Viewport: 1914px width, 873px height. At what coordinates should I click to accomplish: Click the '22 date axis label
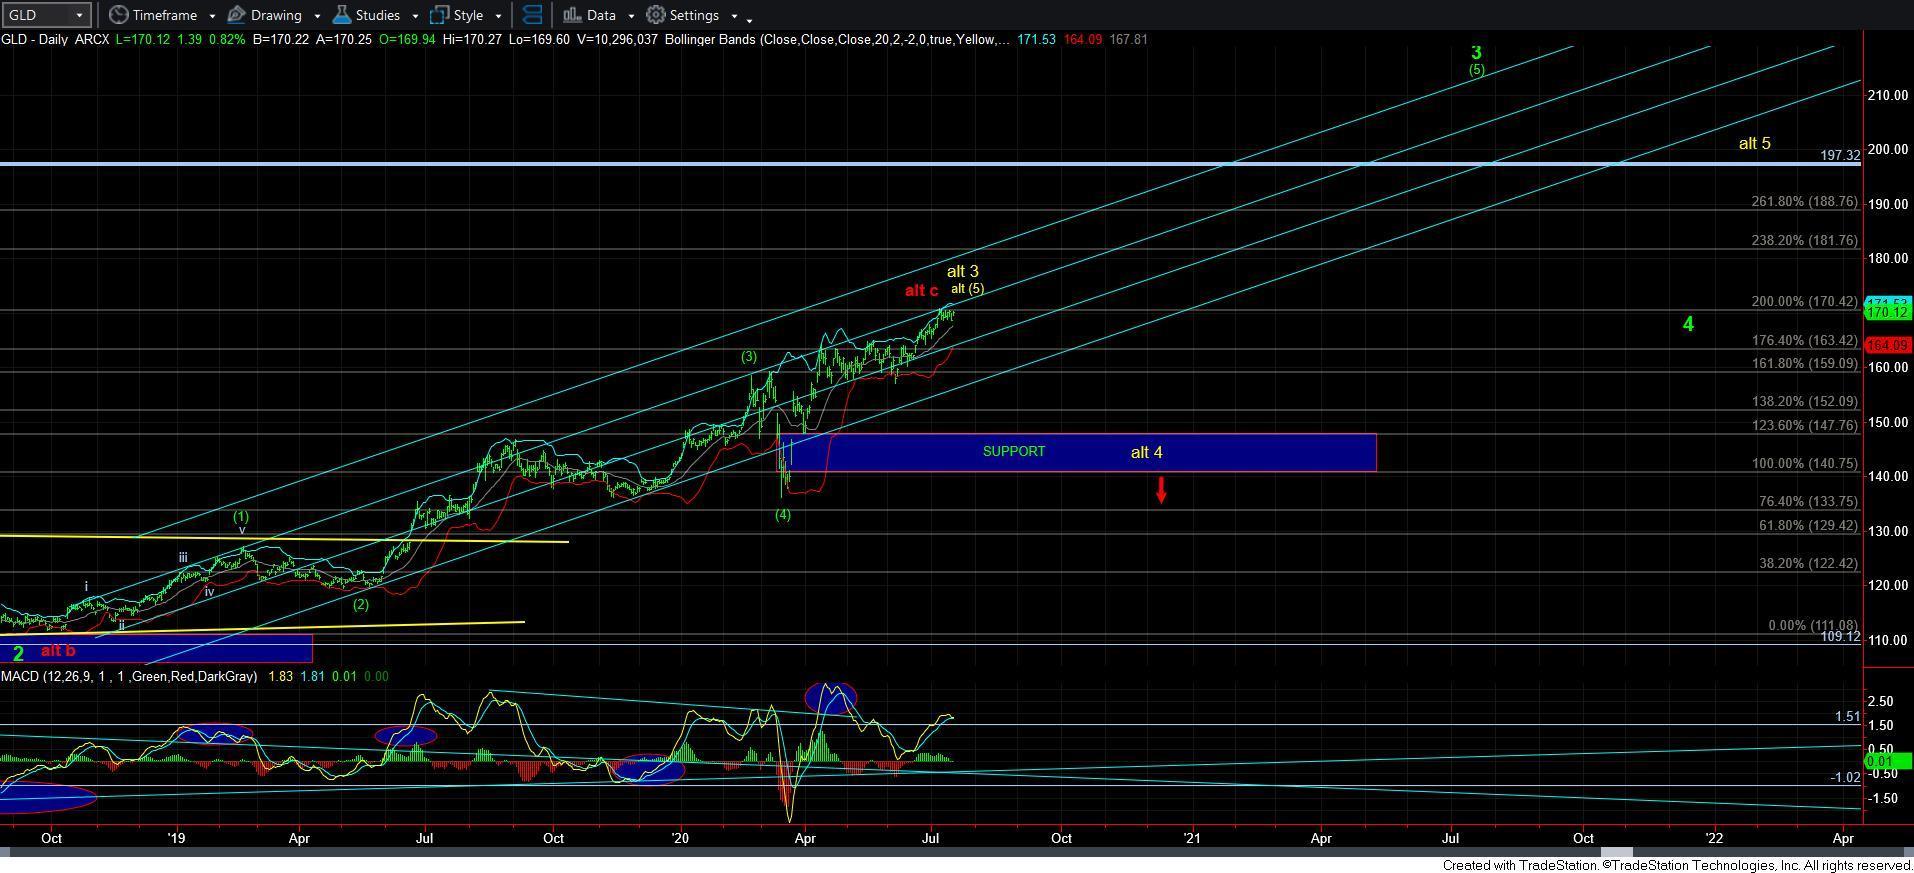(x=1713, y=838)
